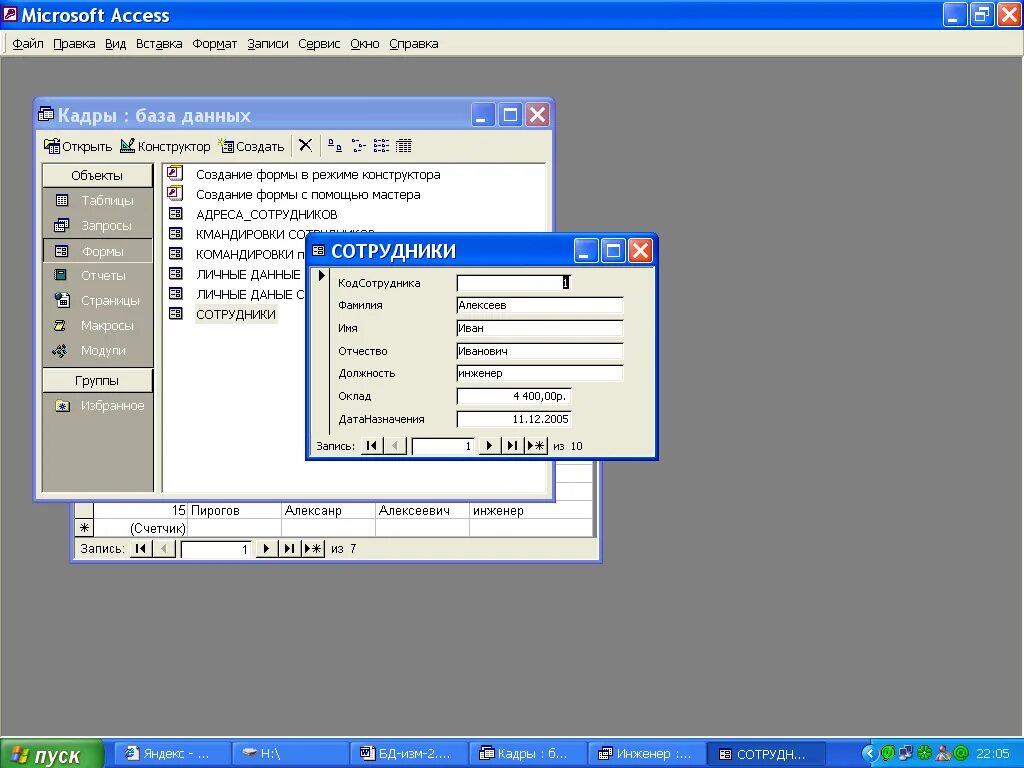Go to last record in Инженер table window
Viewport: 1024px width, 768px height.
(x=289, y=549)
